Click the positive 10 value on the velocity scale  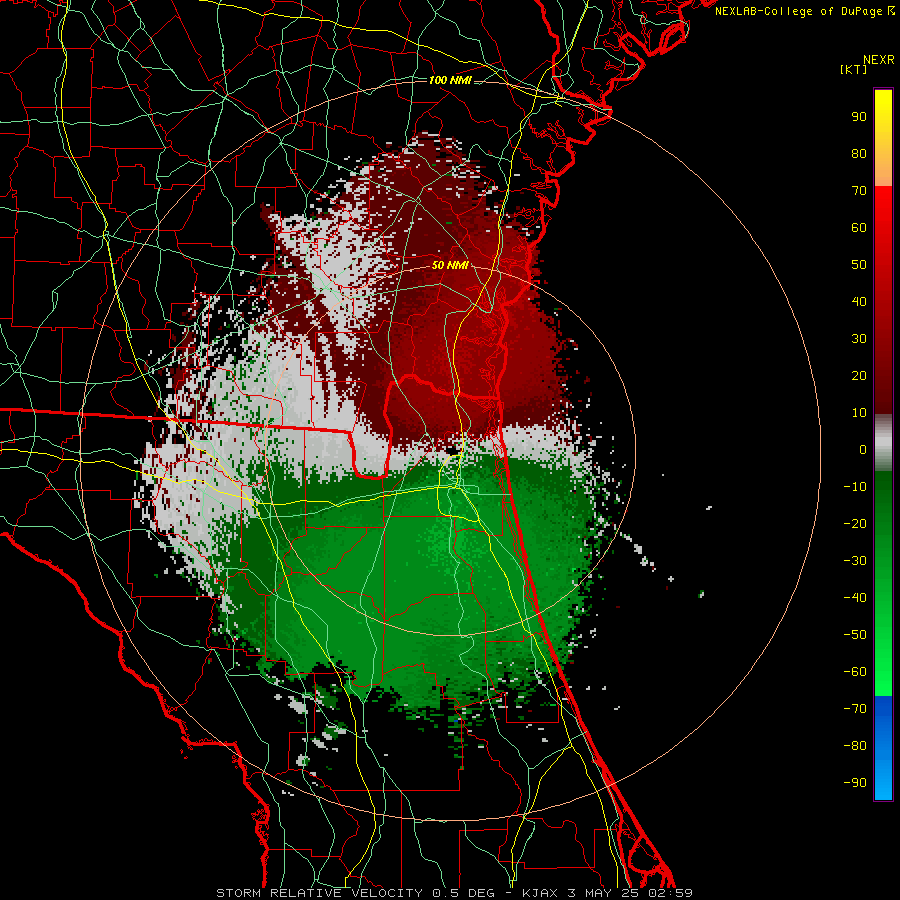coord(859,413)
